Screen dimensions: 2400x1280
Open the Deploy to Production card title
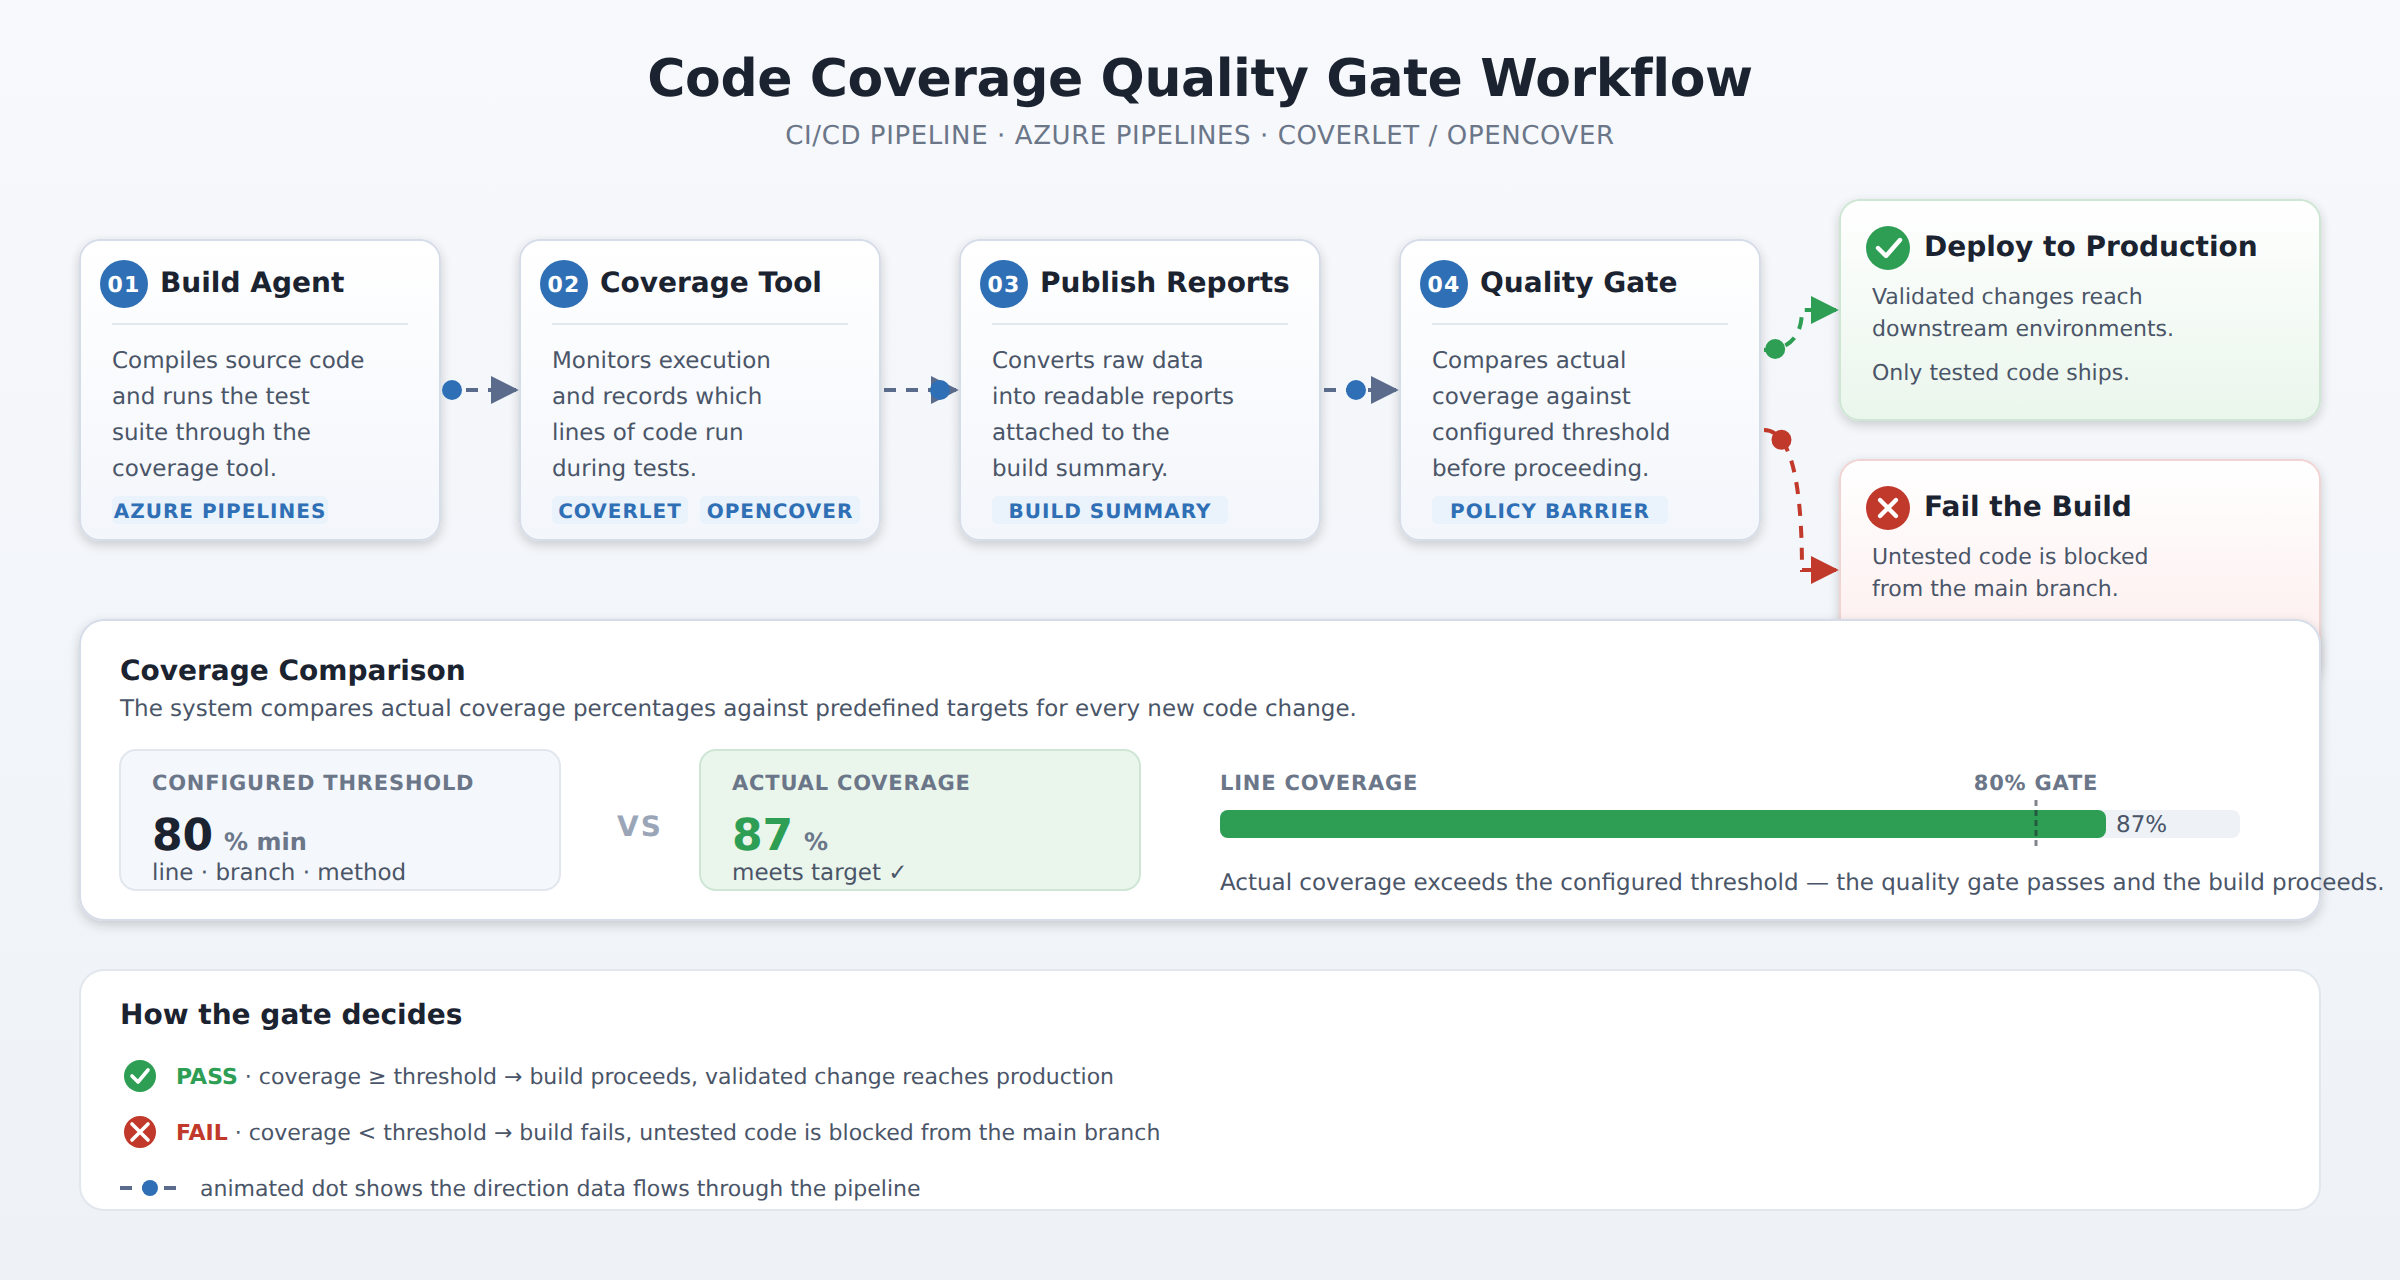2090,246
